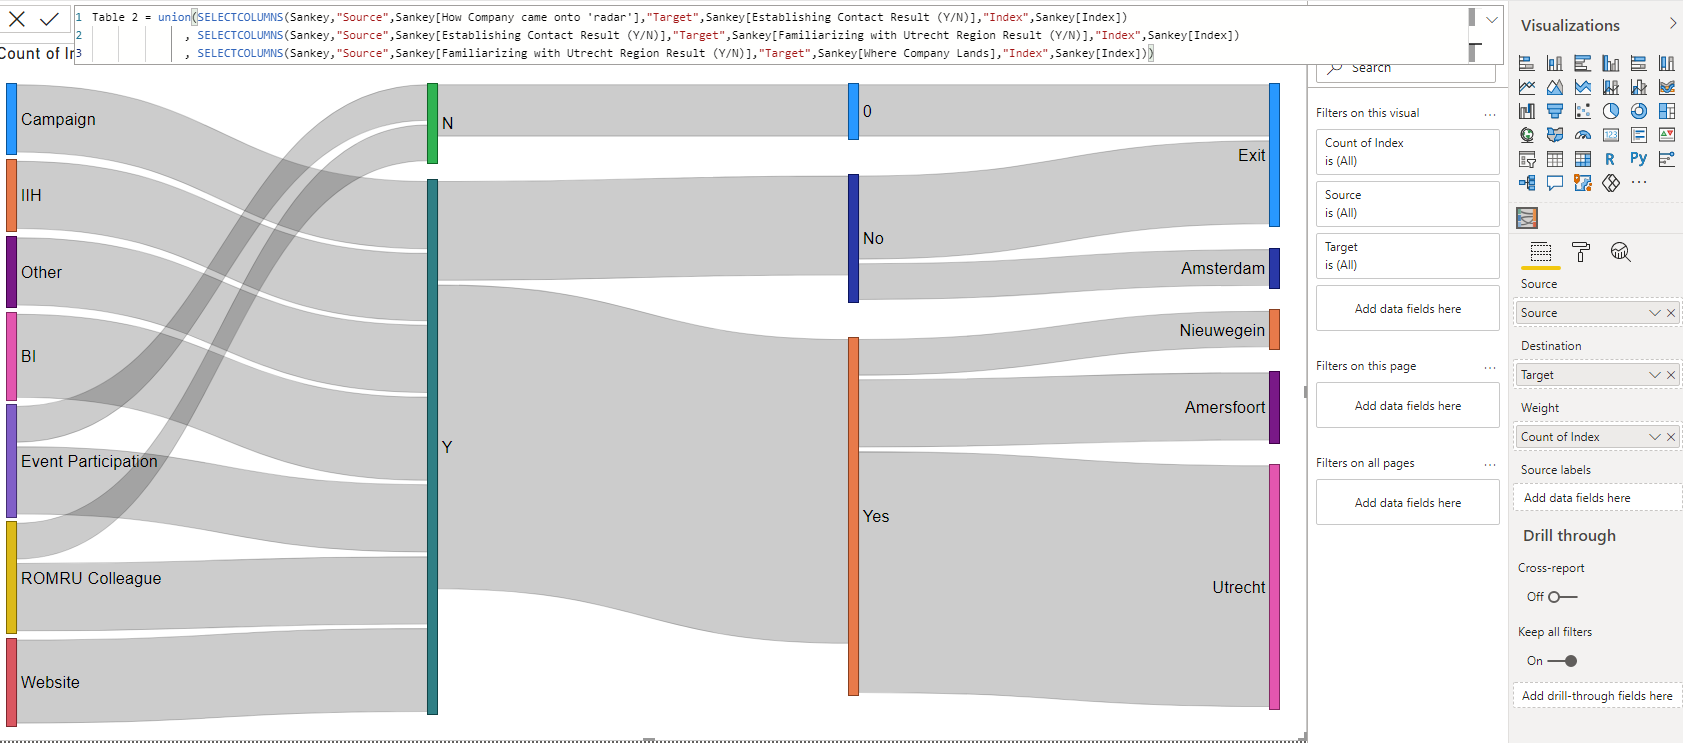Screen dimensions: 1683x743
Task: Select the matrix visual
Action: [1583, 159]
